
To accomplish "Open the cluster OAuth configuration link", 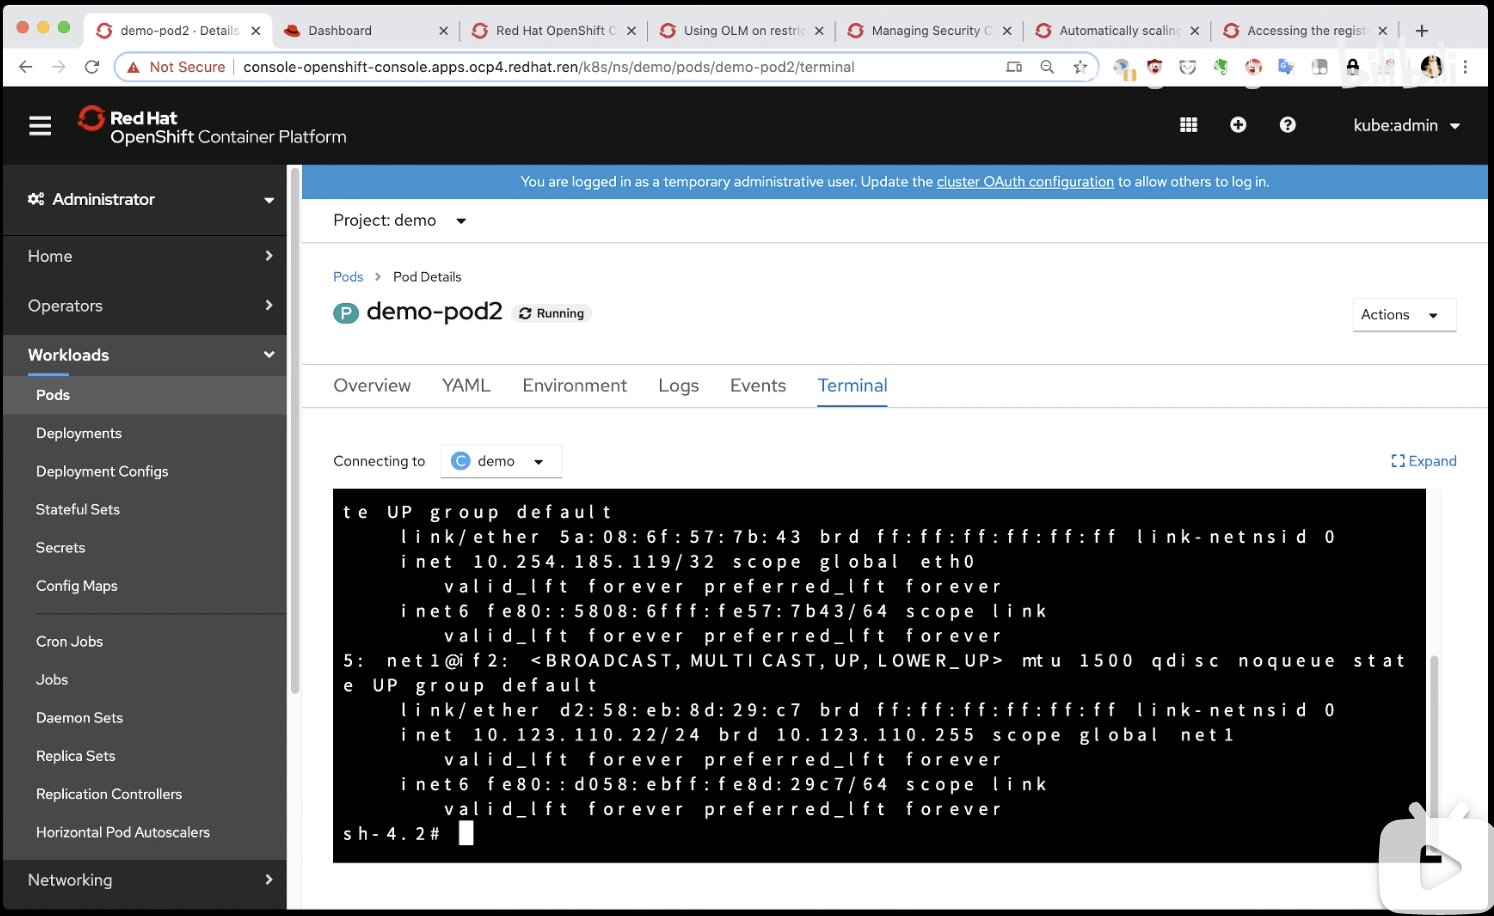I will point(1025,182).
